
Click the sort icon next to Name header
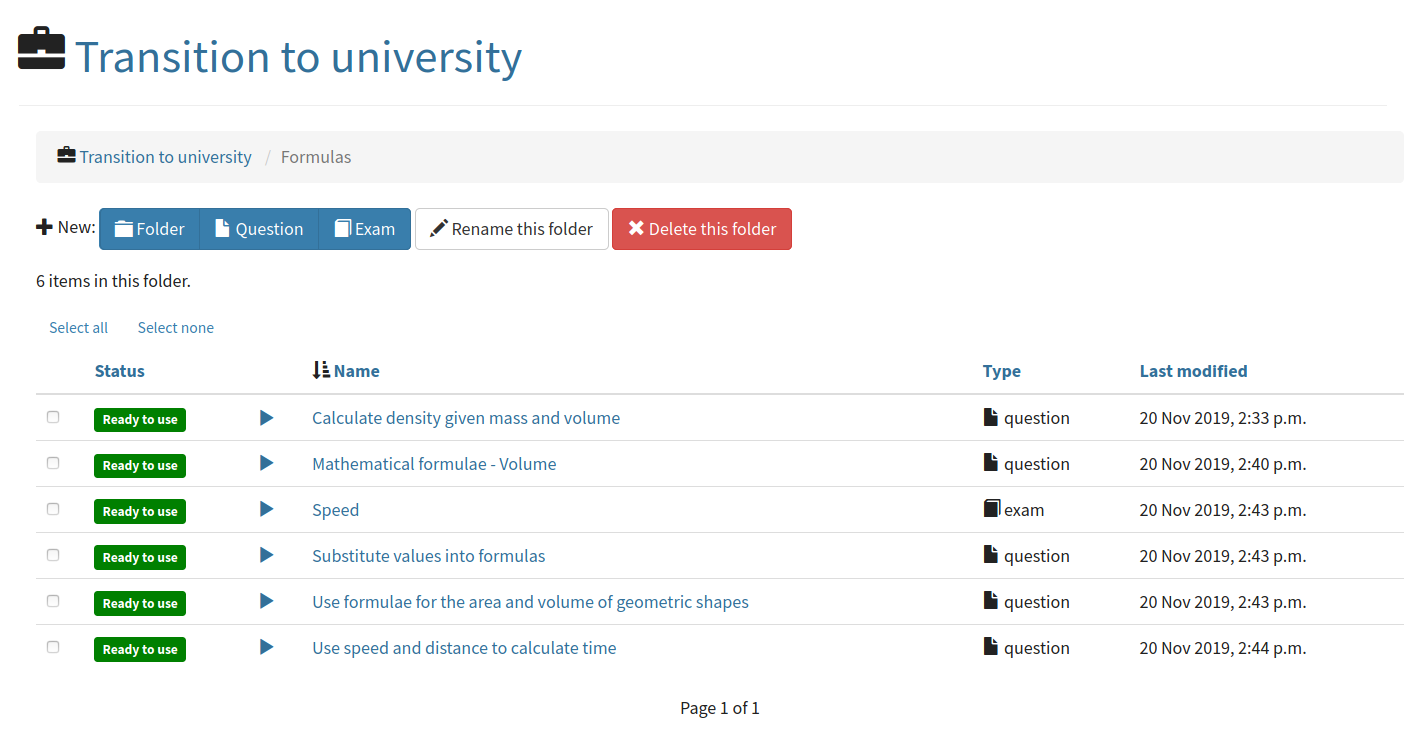pos(321,371)
